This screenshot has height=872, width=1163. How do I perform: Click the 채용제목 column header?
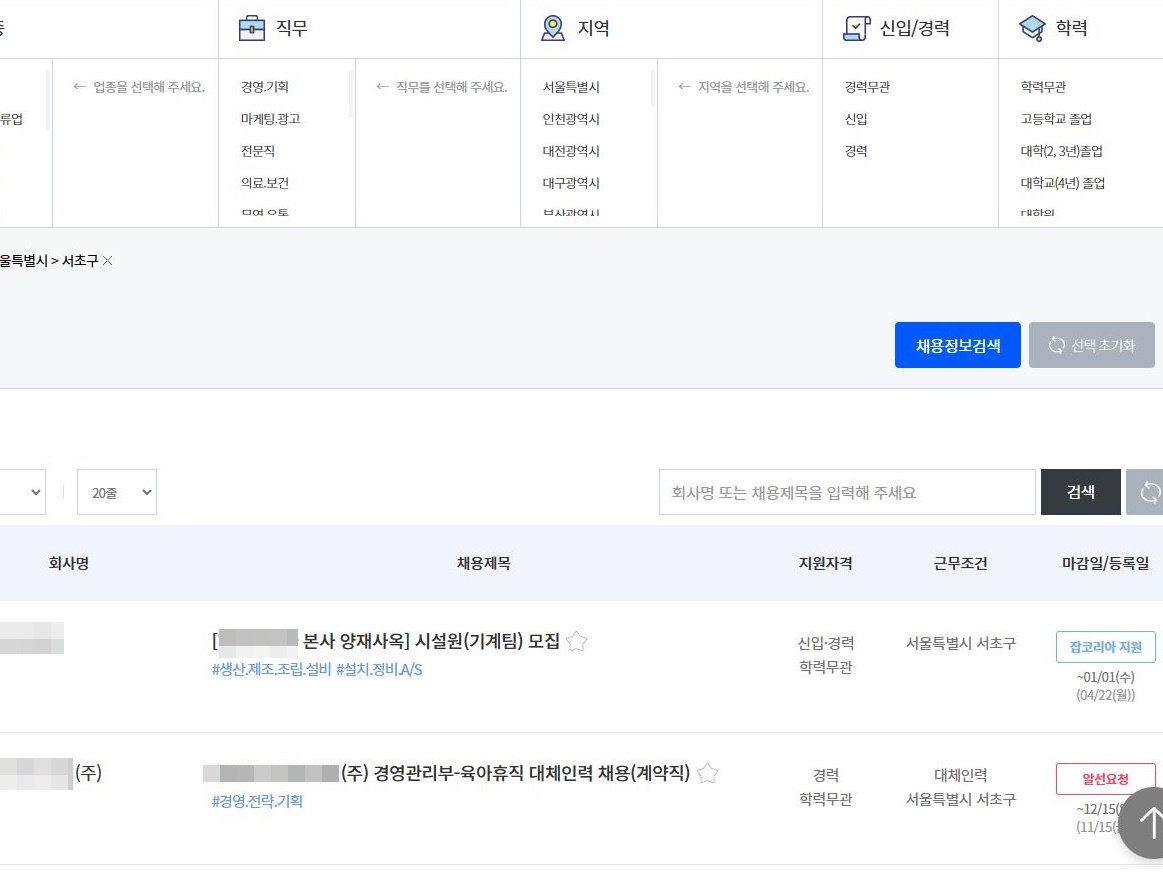(484, 563)
